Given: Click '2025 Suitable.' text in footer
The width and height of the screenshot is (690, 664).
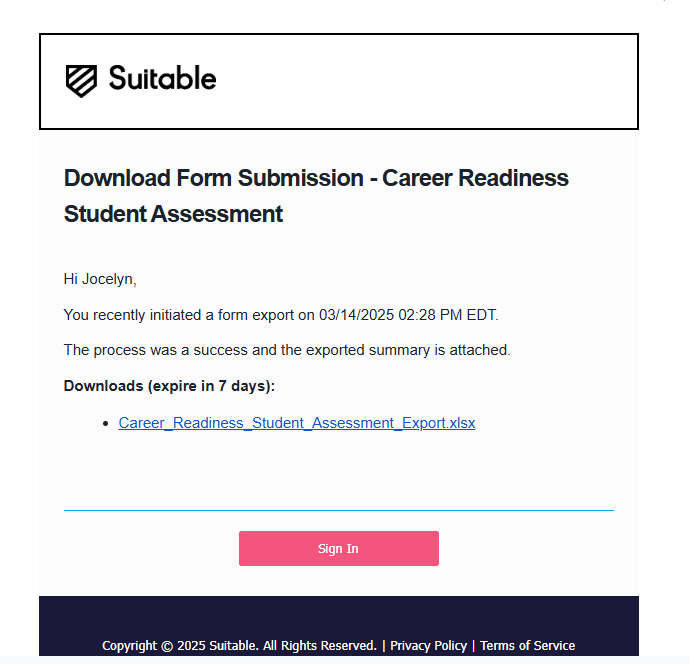Looking at the screenshot, I should pyautogui.click(x=218, y=646).
